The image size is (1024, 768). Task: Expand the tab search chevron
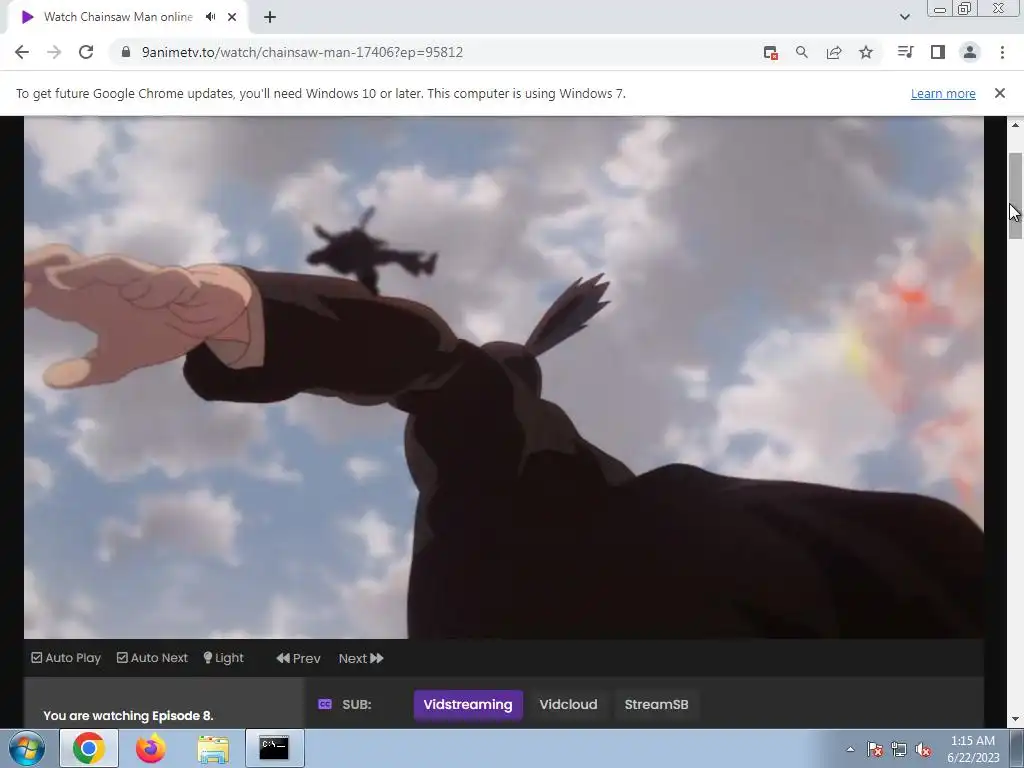904,17
